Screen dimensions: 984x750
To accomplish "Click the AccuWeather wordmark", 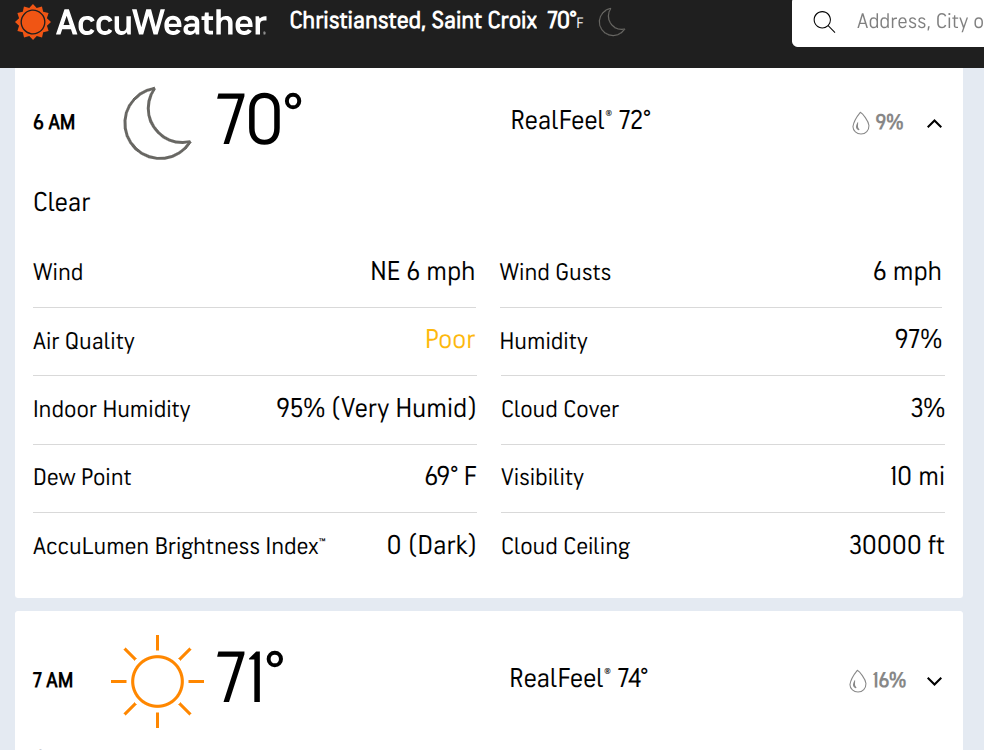I will click(161, 23).
